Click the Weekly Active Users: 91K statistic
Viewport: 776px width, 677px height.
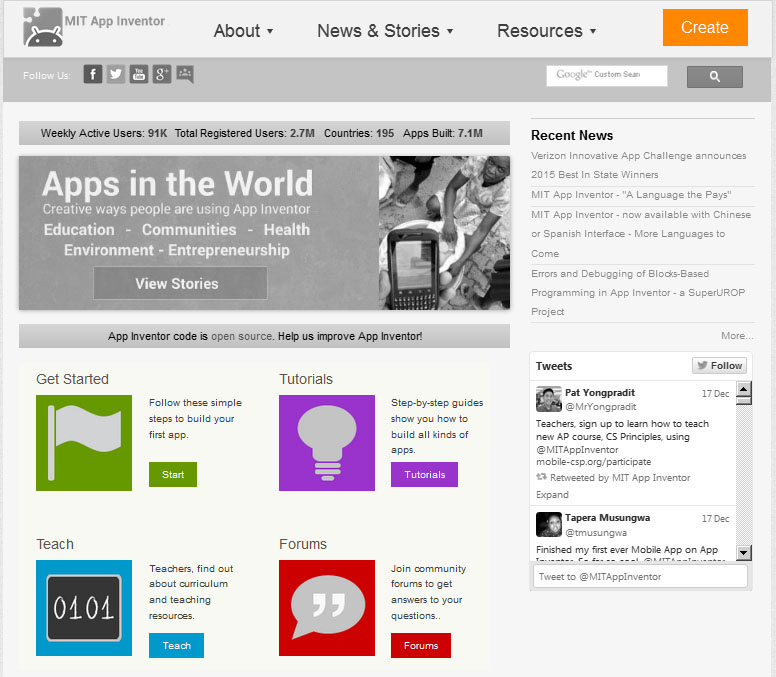click(104, 133)
